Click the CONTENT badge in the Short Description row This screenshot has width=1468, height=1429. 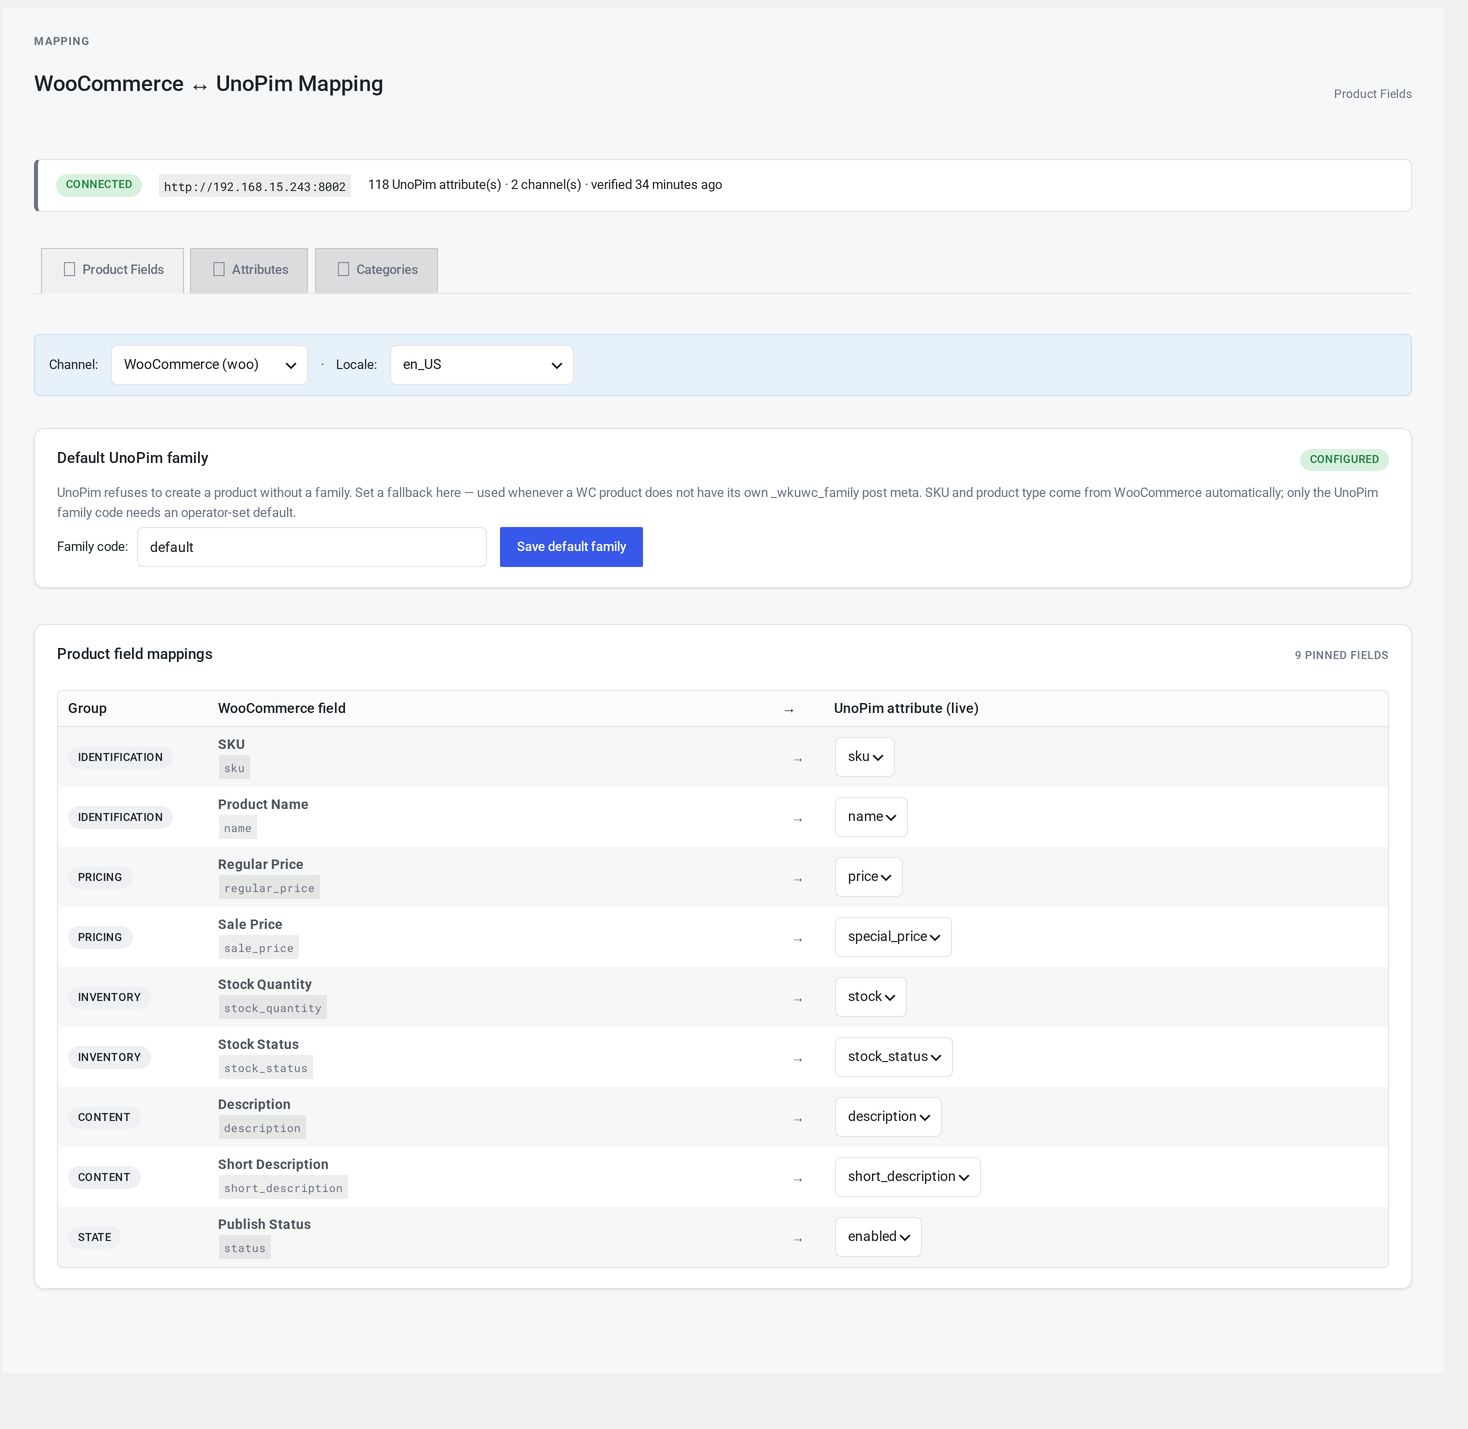coord(104,1178)
